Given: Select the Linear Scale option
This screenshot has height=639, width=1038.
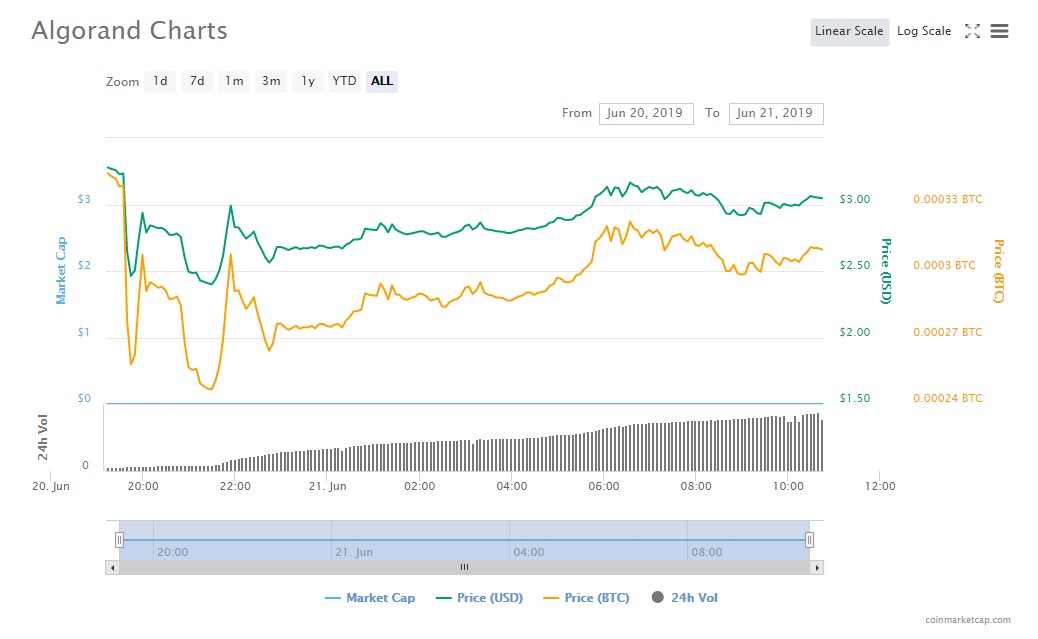Looking at the screenshot, I should coord(849,31).
